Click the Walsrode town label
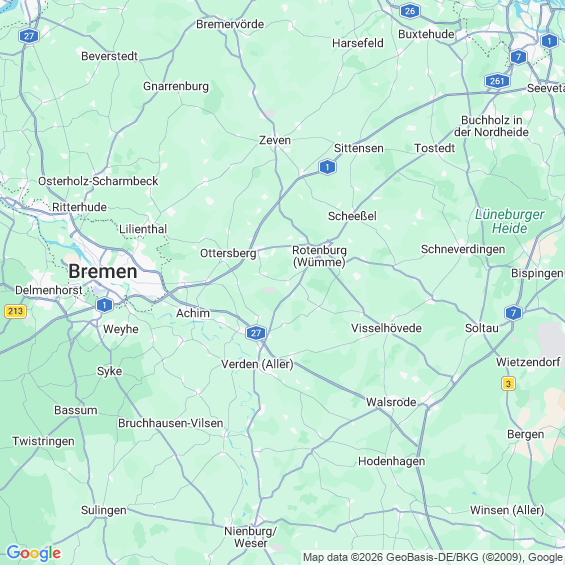Screen dimensions: 565x565 pyautogui.click(x=391, y=402)
